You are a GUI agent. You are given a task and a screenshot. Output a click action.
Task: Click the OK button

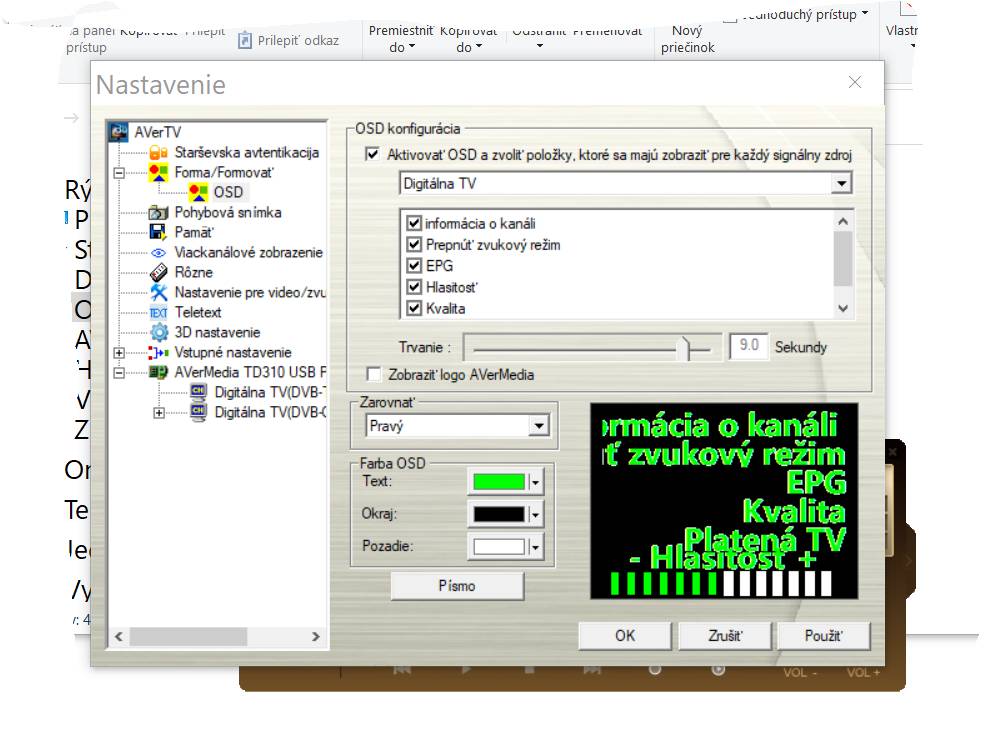point(625,635)
